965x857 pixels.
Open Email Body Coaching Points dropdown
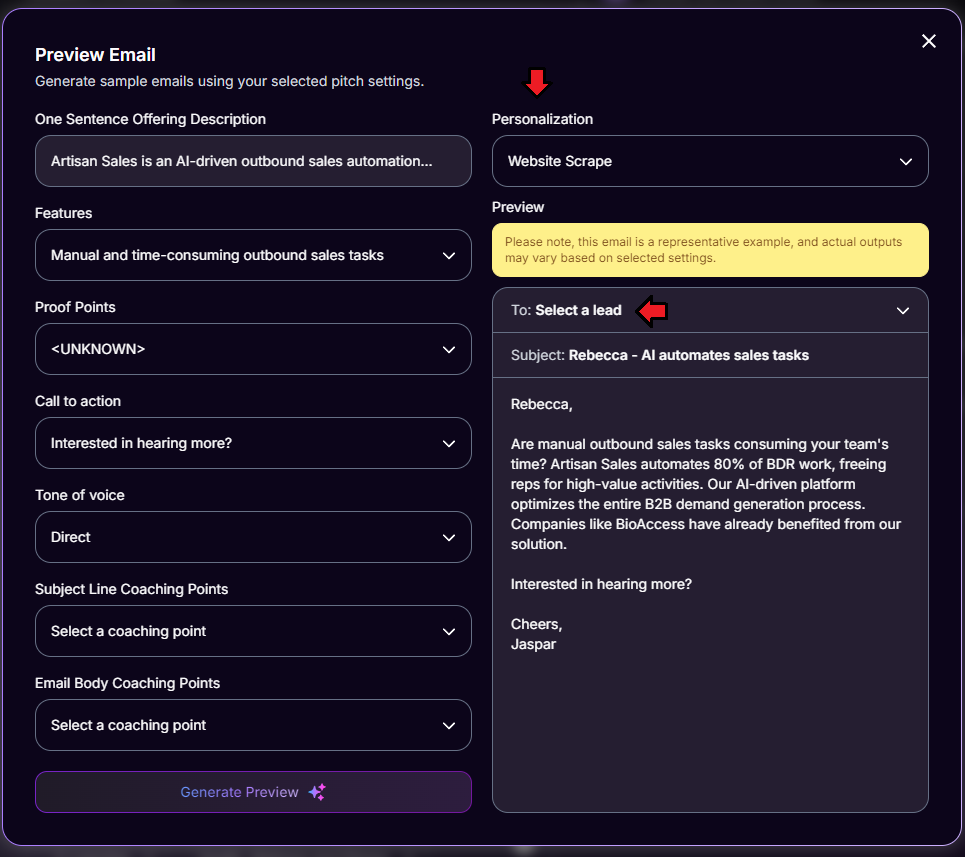tap(253, 725)
